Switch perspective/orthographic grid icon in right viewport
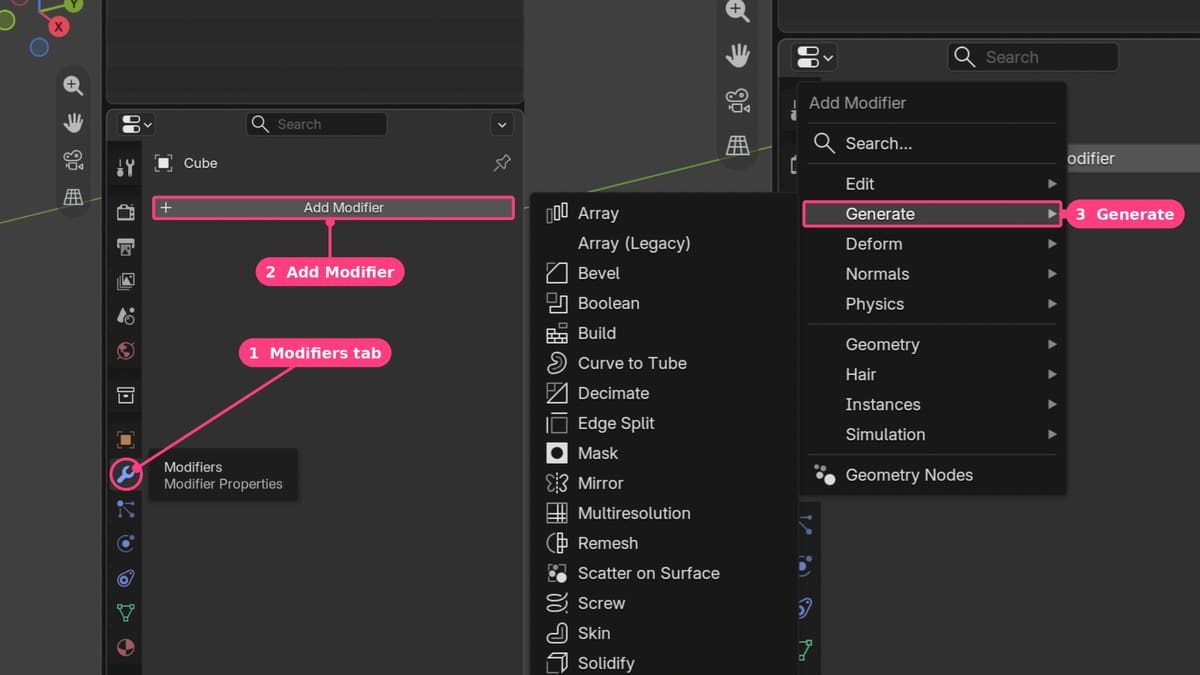The image size is (1200, 675). [x=738, y=144]
